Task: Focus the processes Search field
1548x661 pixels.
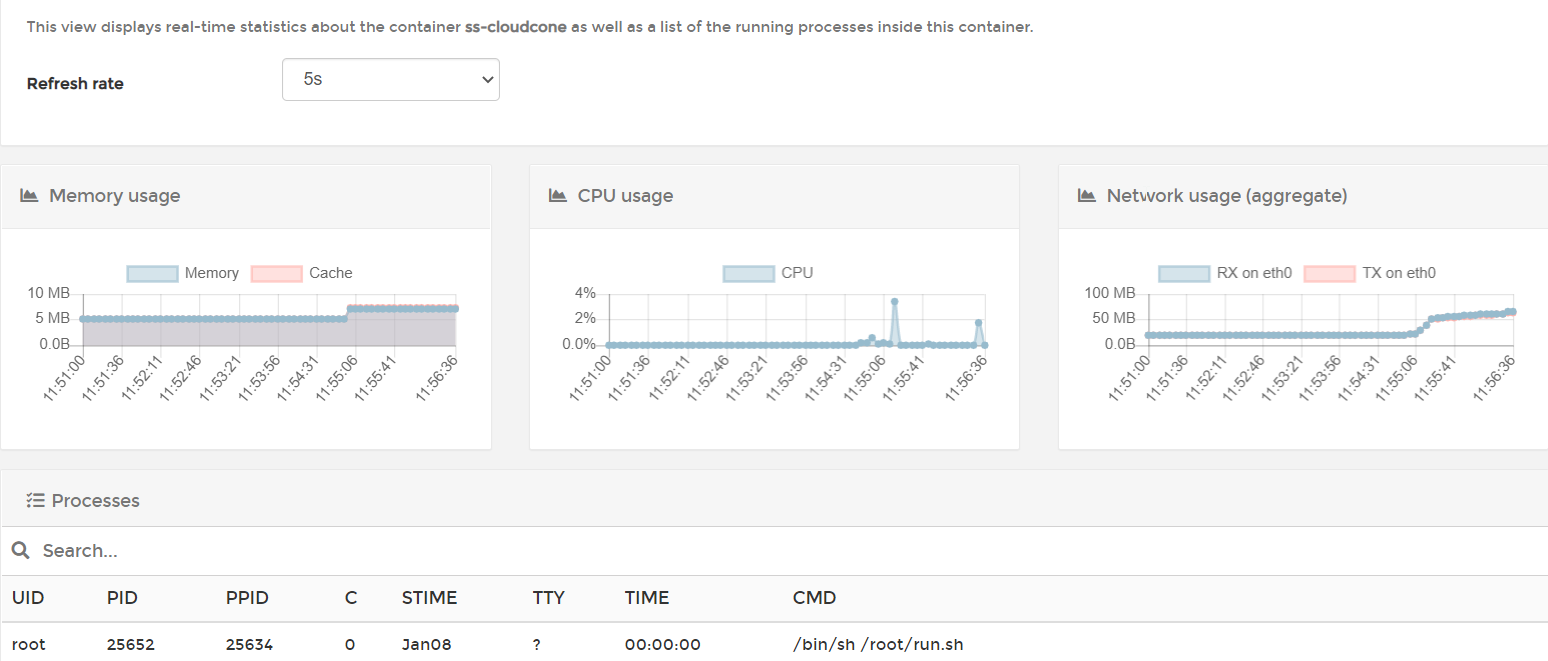Action: pyautogui.click(x=400, y=550)
